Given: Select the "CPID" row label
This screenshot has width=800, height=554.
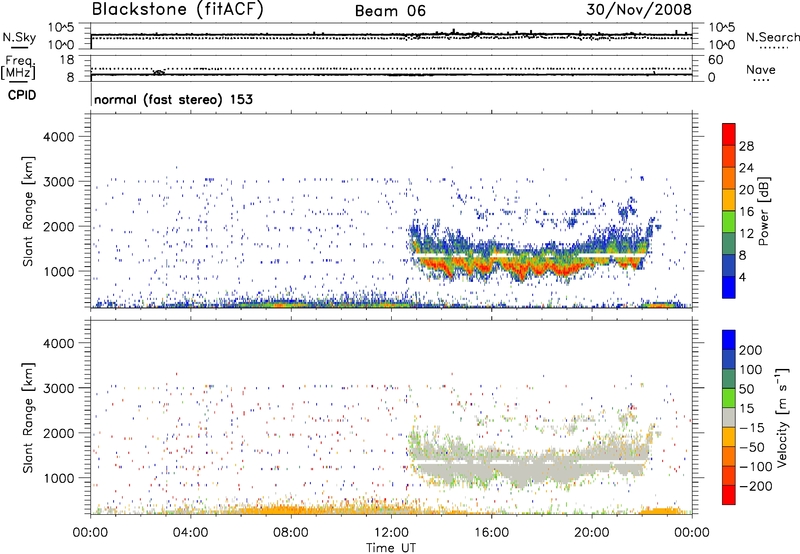Looking at the screenshot, I should pos(22,95).
